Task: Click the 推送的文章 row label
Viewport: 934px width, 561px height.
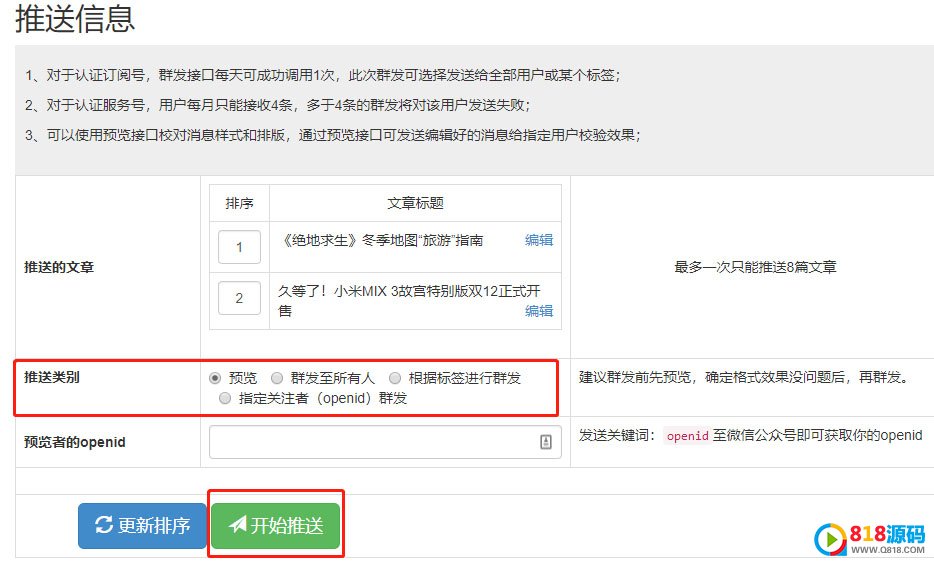Action: (59, 267)
